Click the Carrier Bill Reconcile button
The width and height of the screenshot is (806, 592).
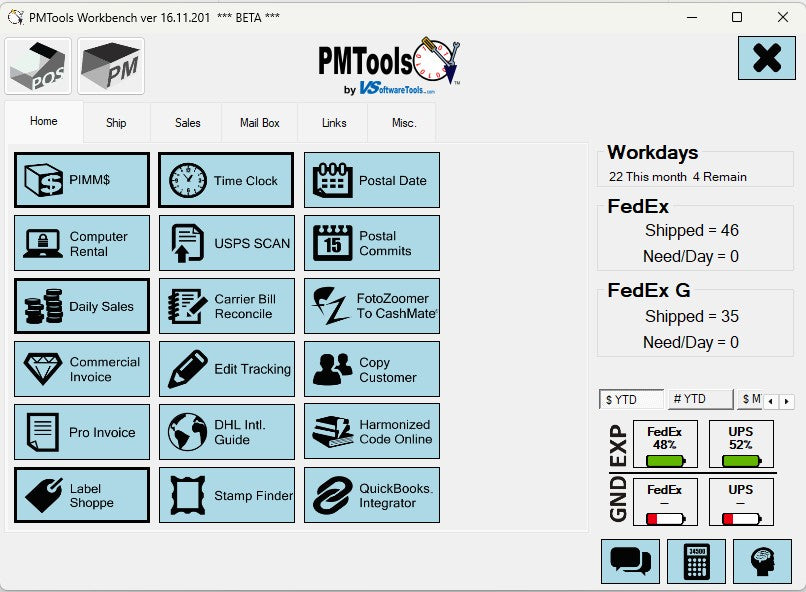pyautogui.click(x=227, y=306)
